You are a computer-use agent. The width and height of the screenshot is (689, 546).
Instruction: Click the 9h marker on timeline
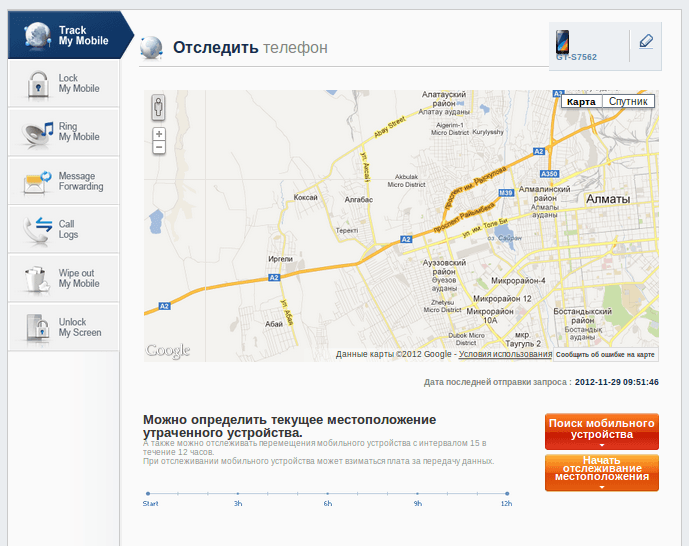click(x=417, y=494)
